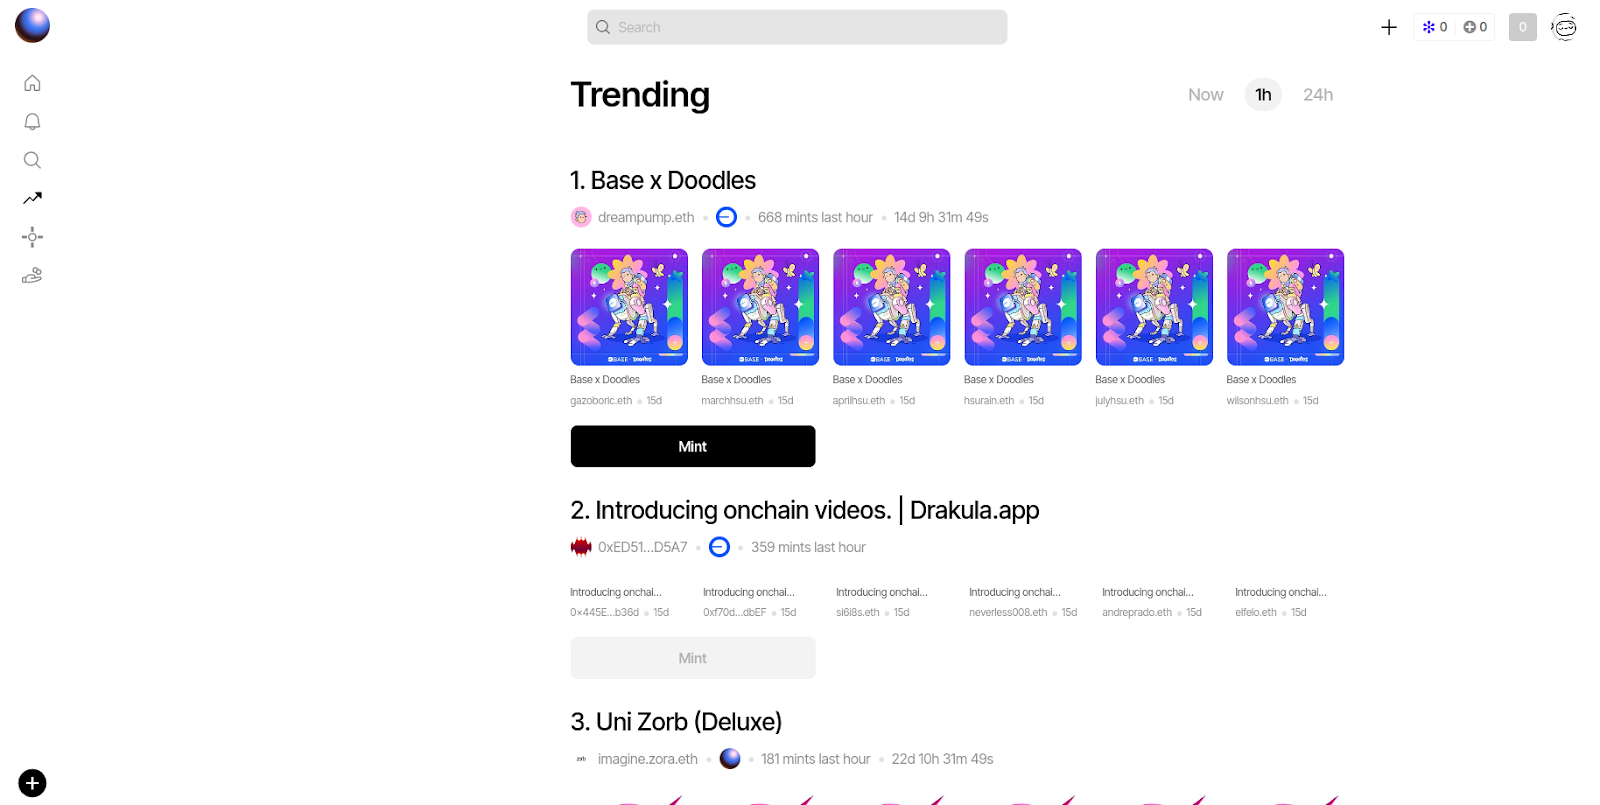Focus the Search input field
1600x805 pixels.
pyautogui.click(x=797, y=27)
